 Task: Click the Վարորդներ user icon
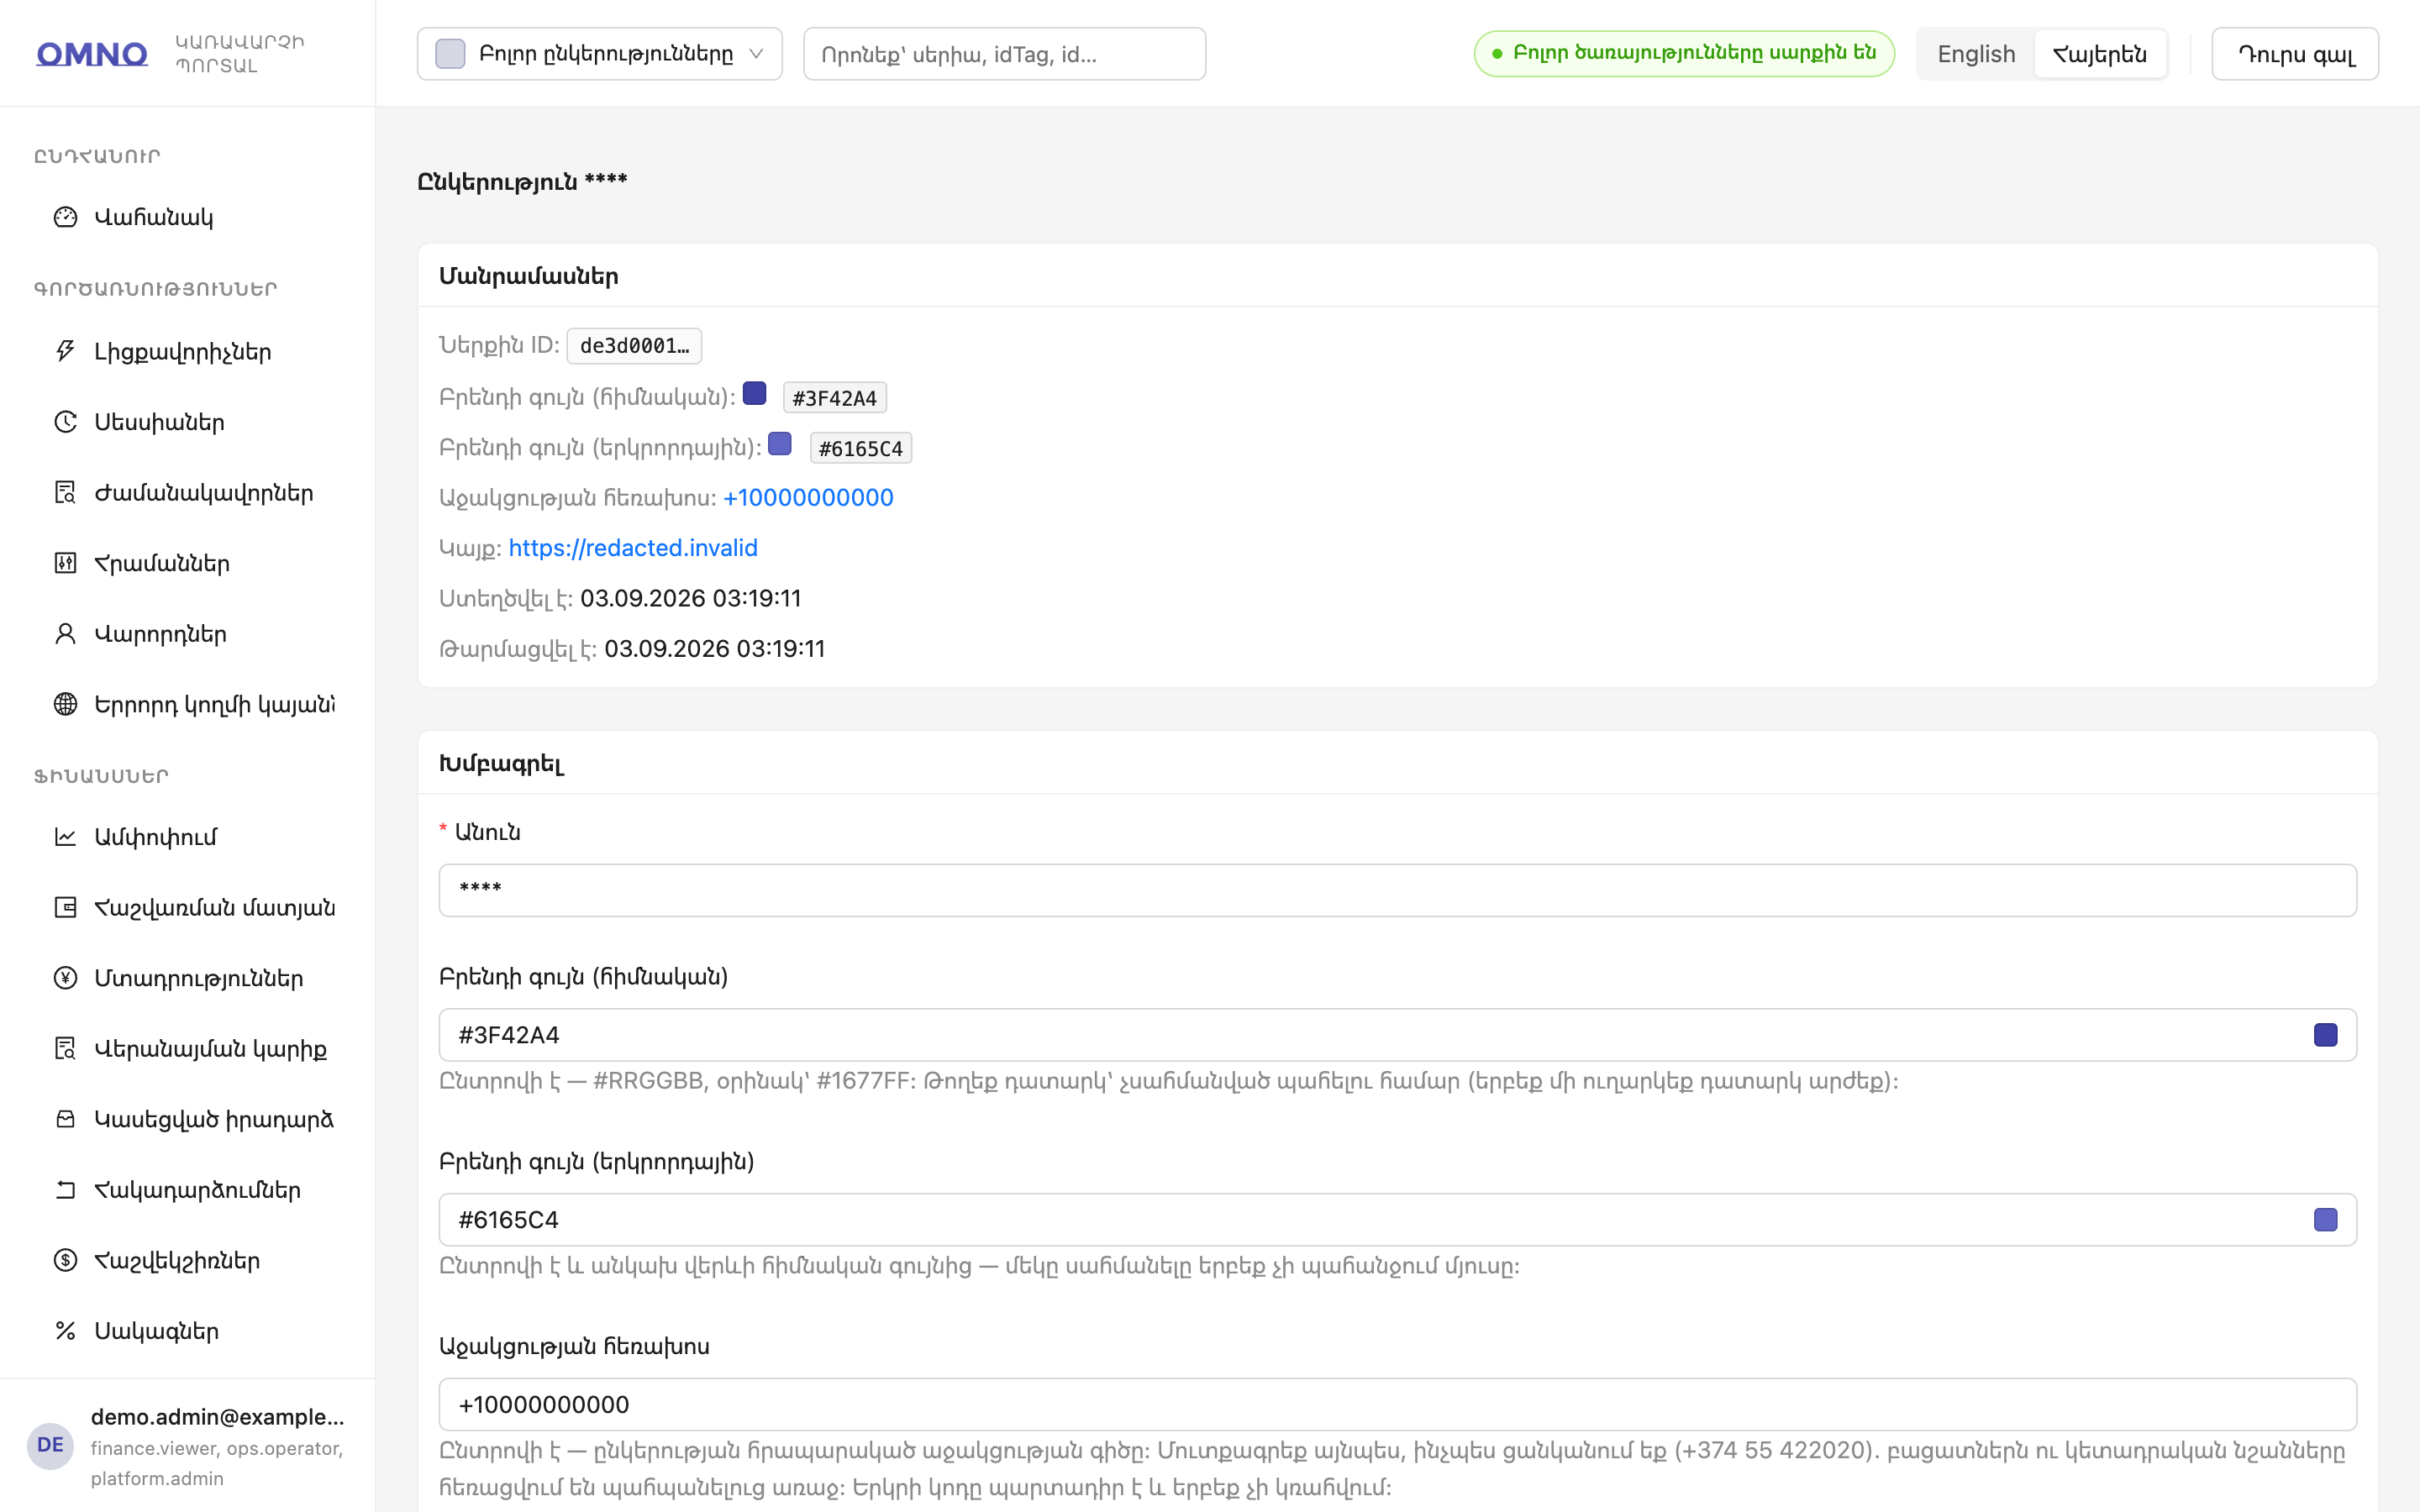point(65,633)
